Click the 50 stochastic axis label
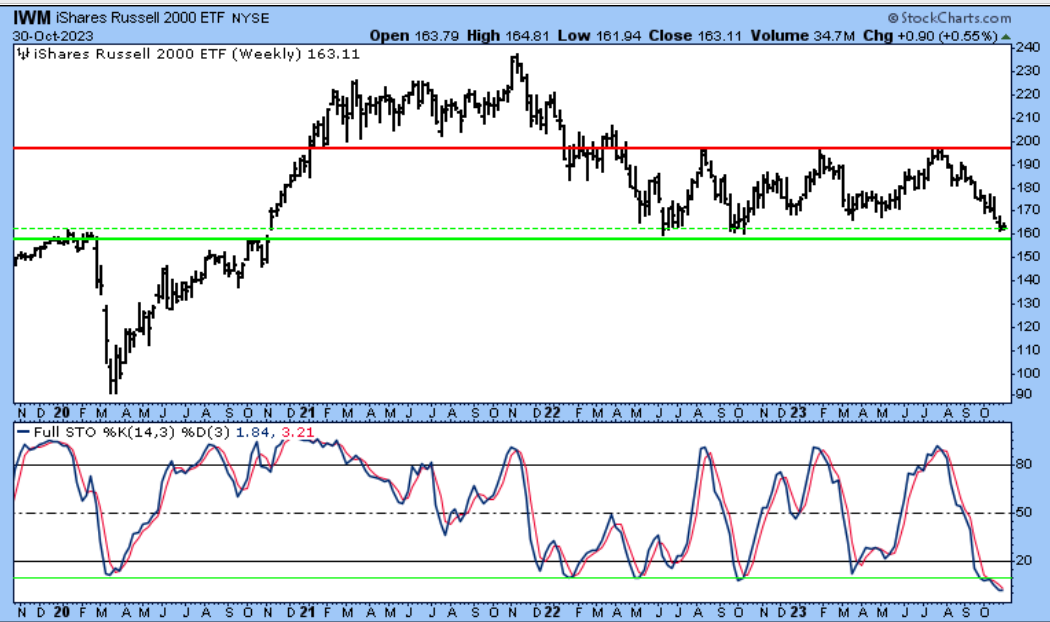This screenshot has height=622, width=1050. coord(1024,512)
